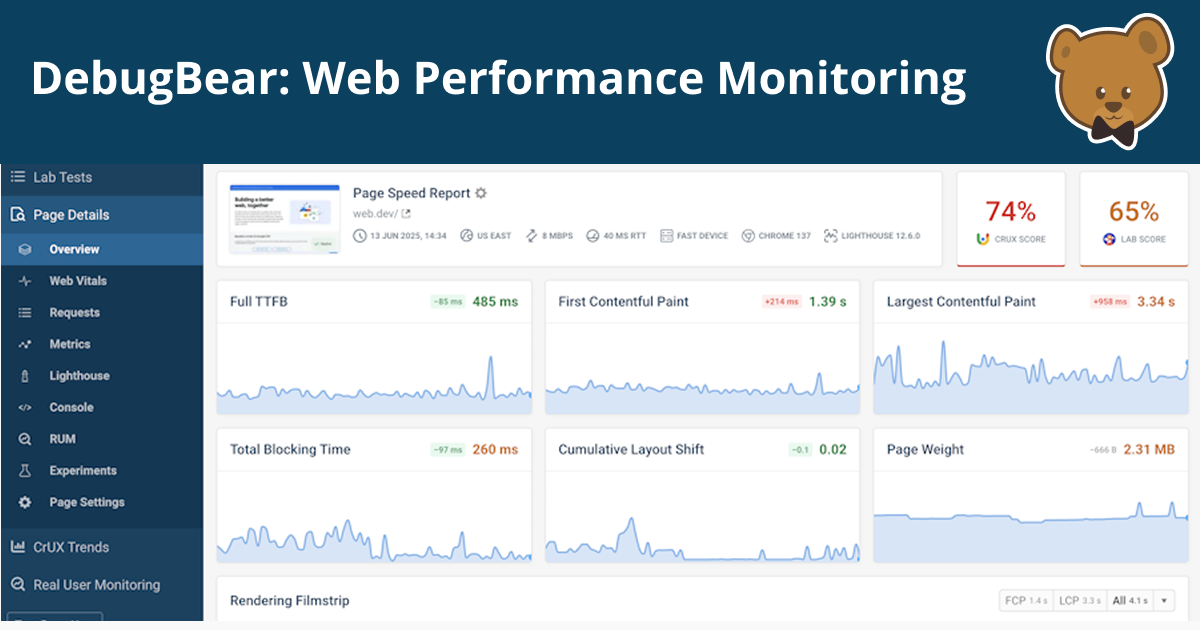
Task: Click the Experiments flask icon in sidebar
Action: point(25,471)
